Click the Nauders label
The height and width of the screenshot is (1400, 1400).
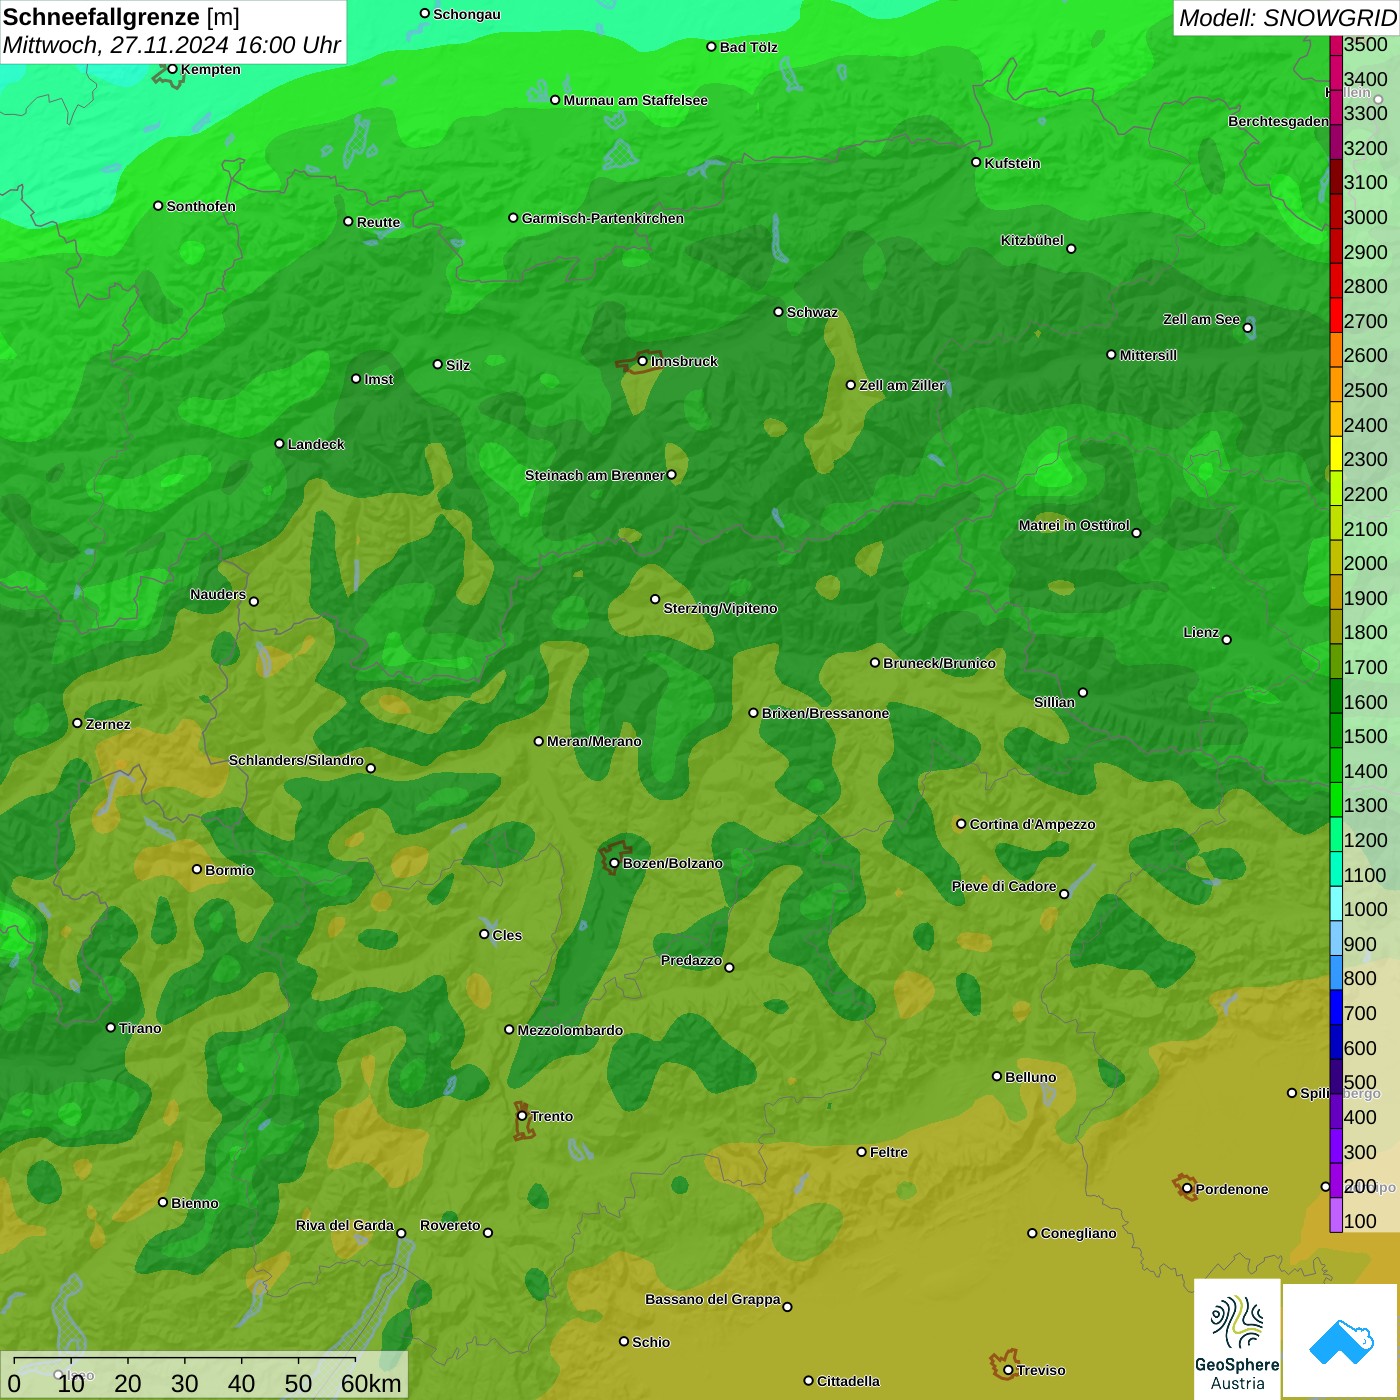(x=217, y=594)
